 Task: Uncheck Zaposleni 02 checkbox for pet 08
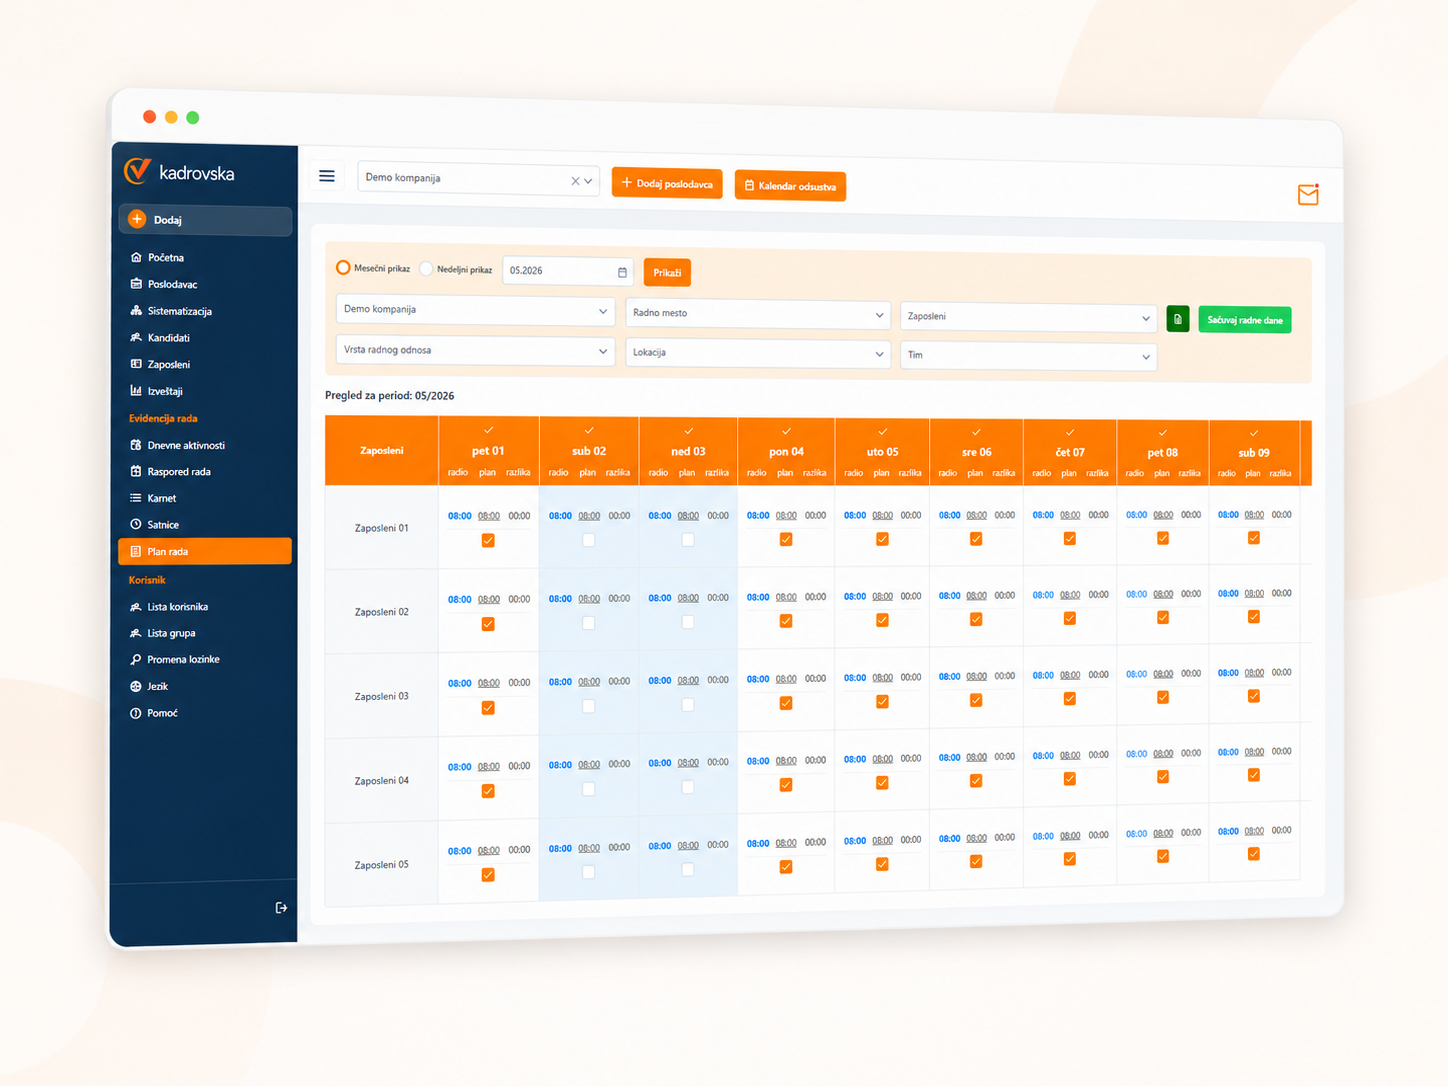pos(1163,617)
